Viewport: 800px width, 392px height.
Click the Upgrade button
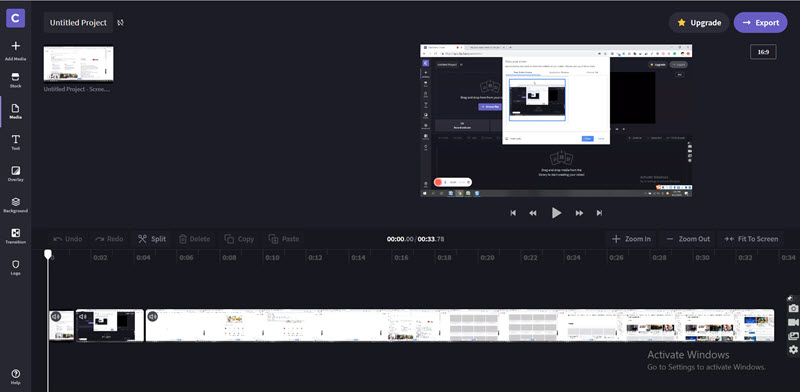[698, 22]
